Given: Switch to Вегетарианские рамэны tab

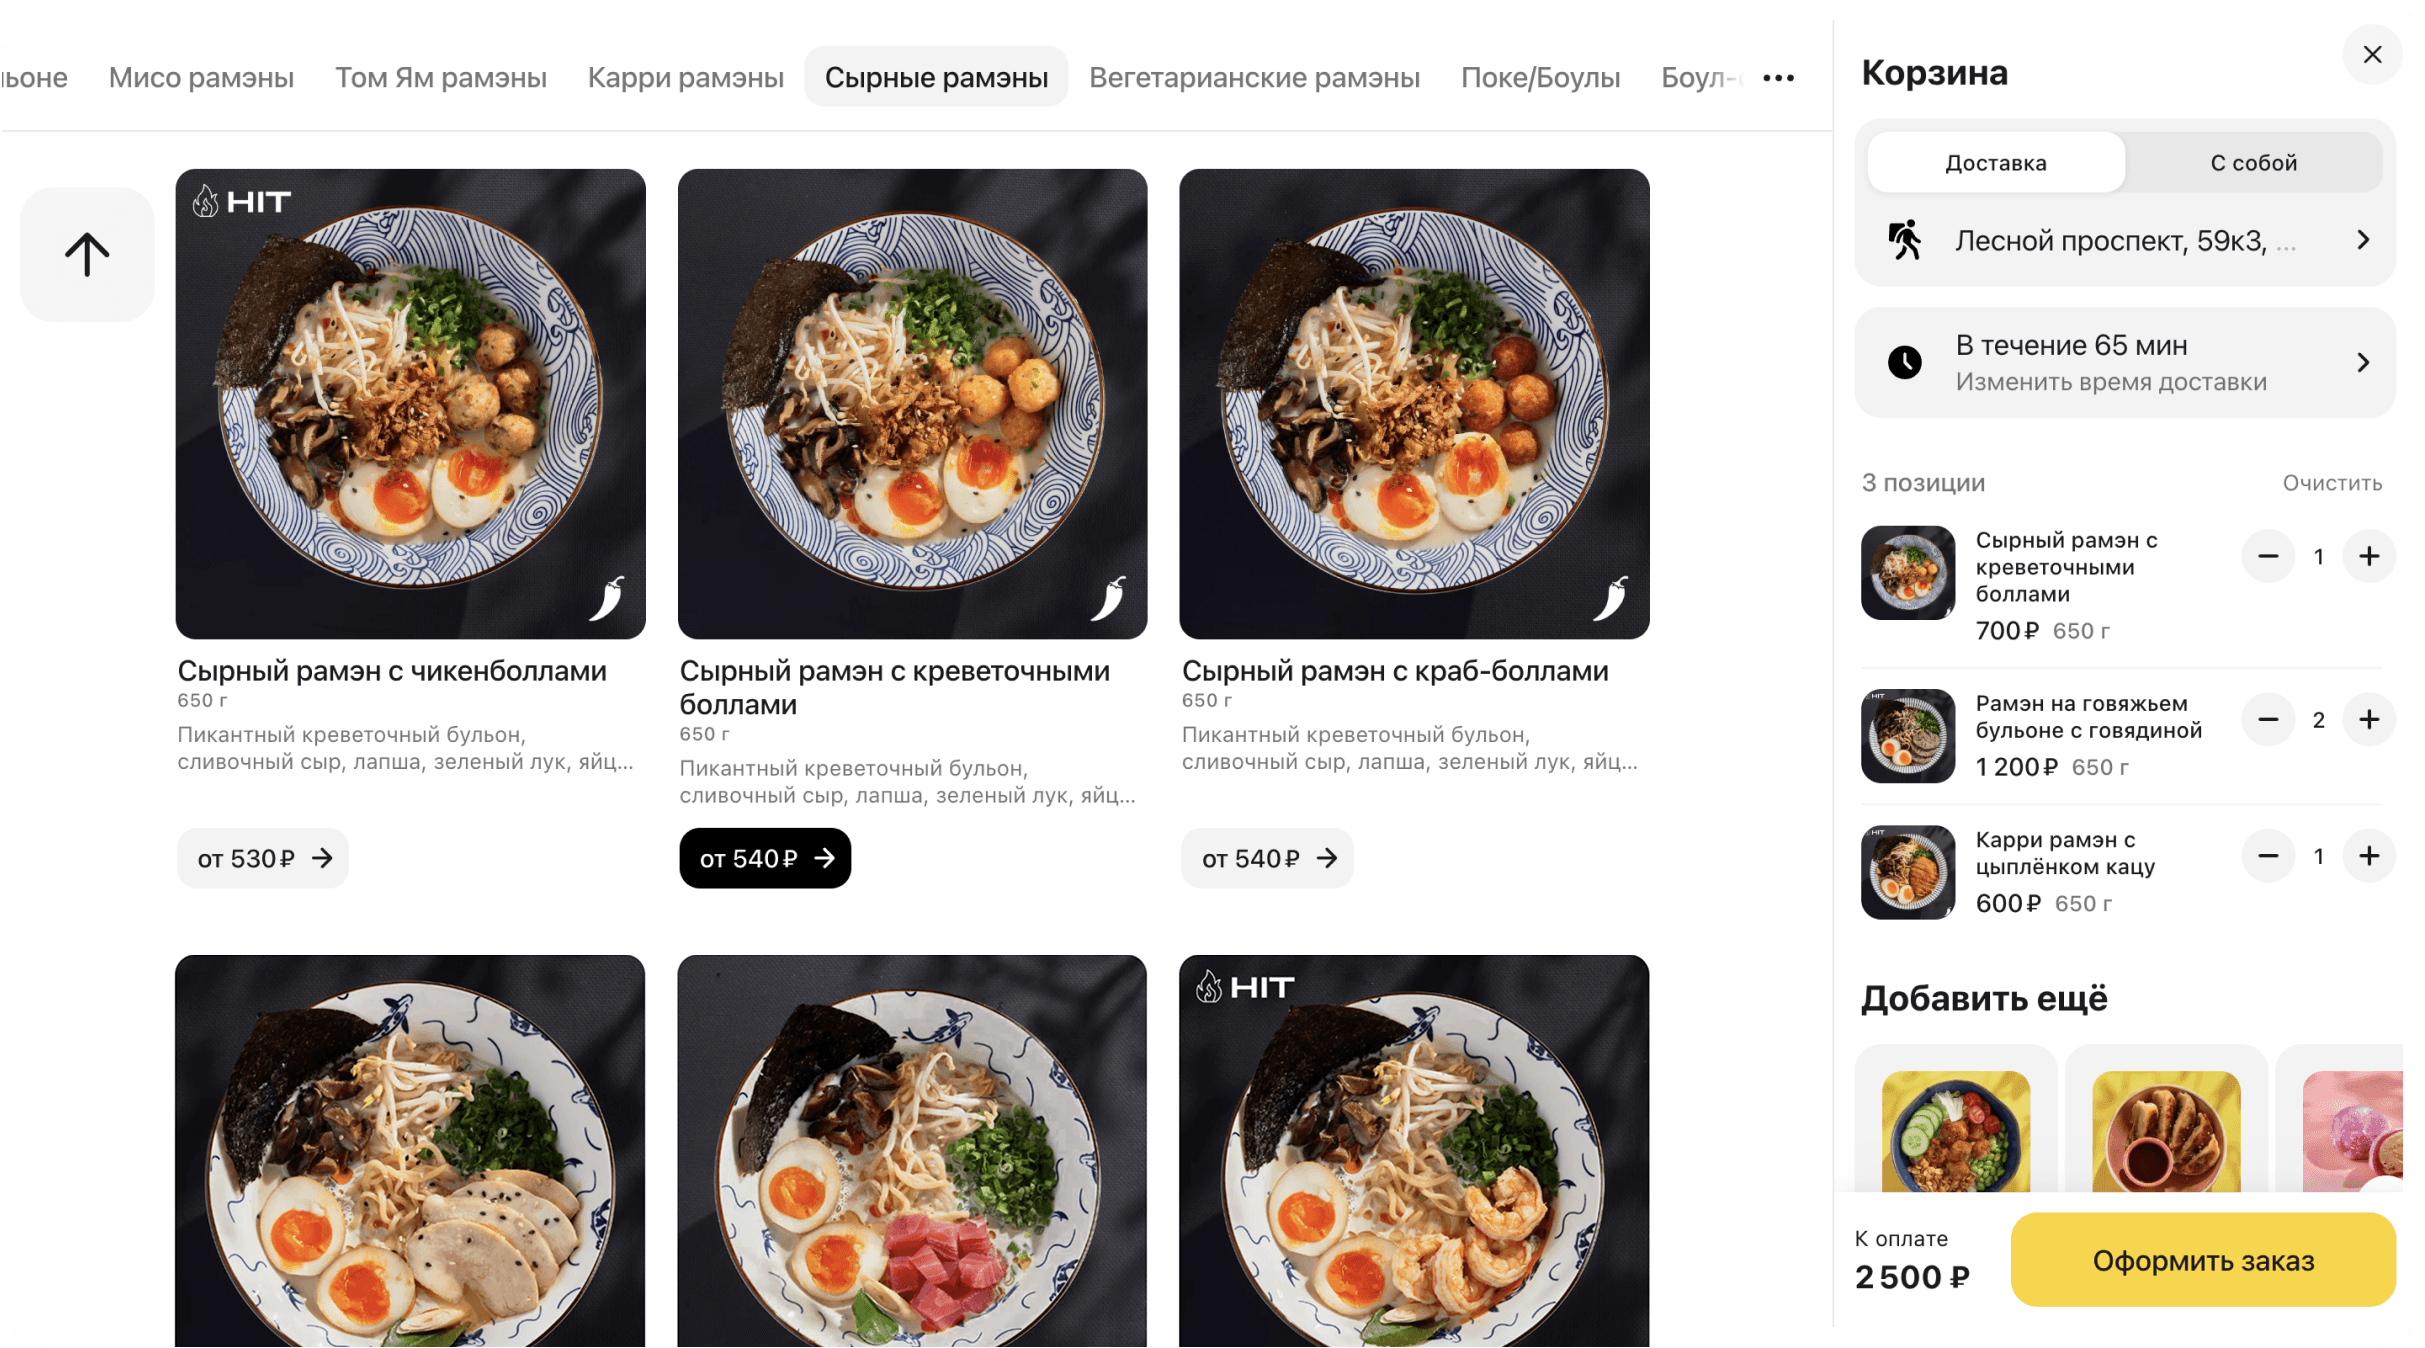Looking at the screenshot, I should 1254,78.
